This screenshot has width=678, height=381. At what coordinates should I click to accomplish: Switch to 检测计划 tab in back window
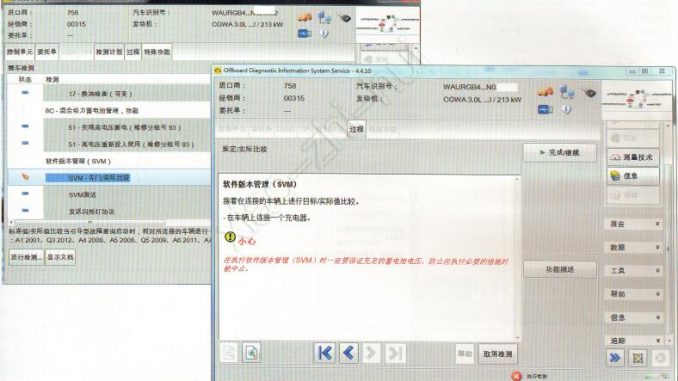point(109,52)
